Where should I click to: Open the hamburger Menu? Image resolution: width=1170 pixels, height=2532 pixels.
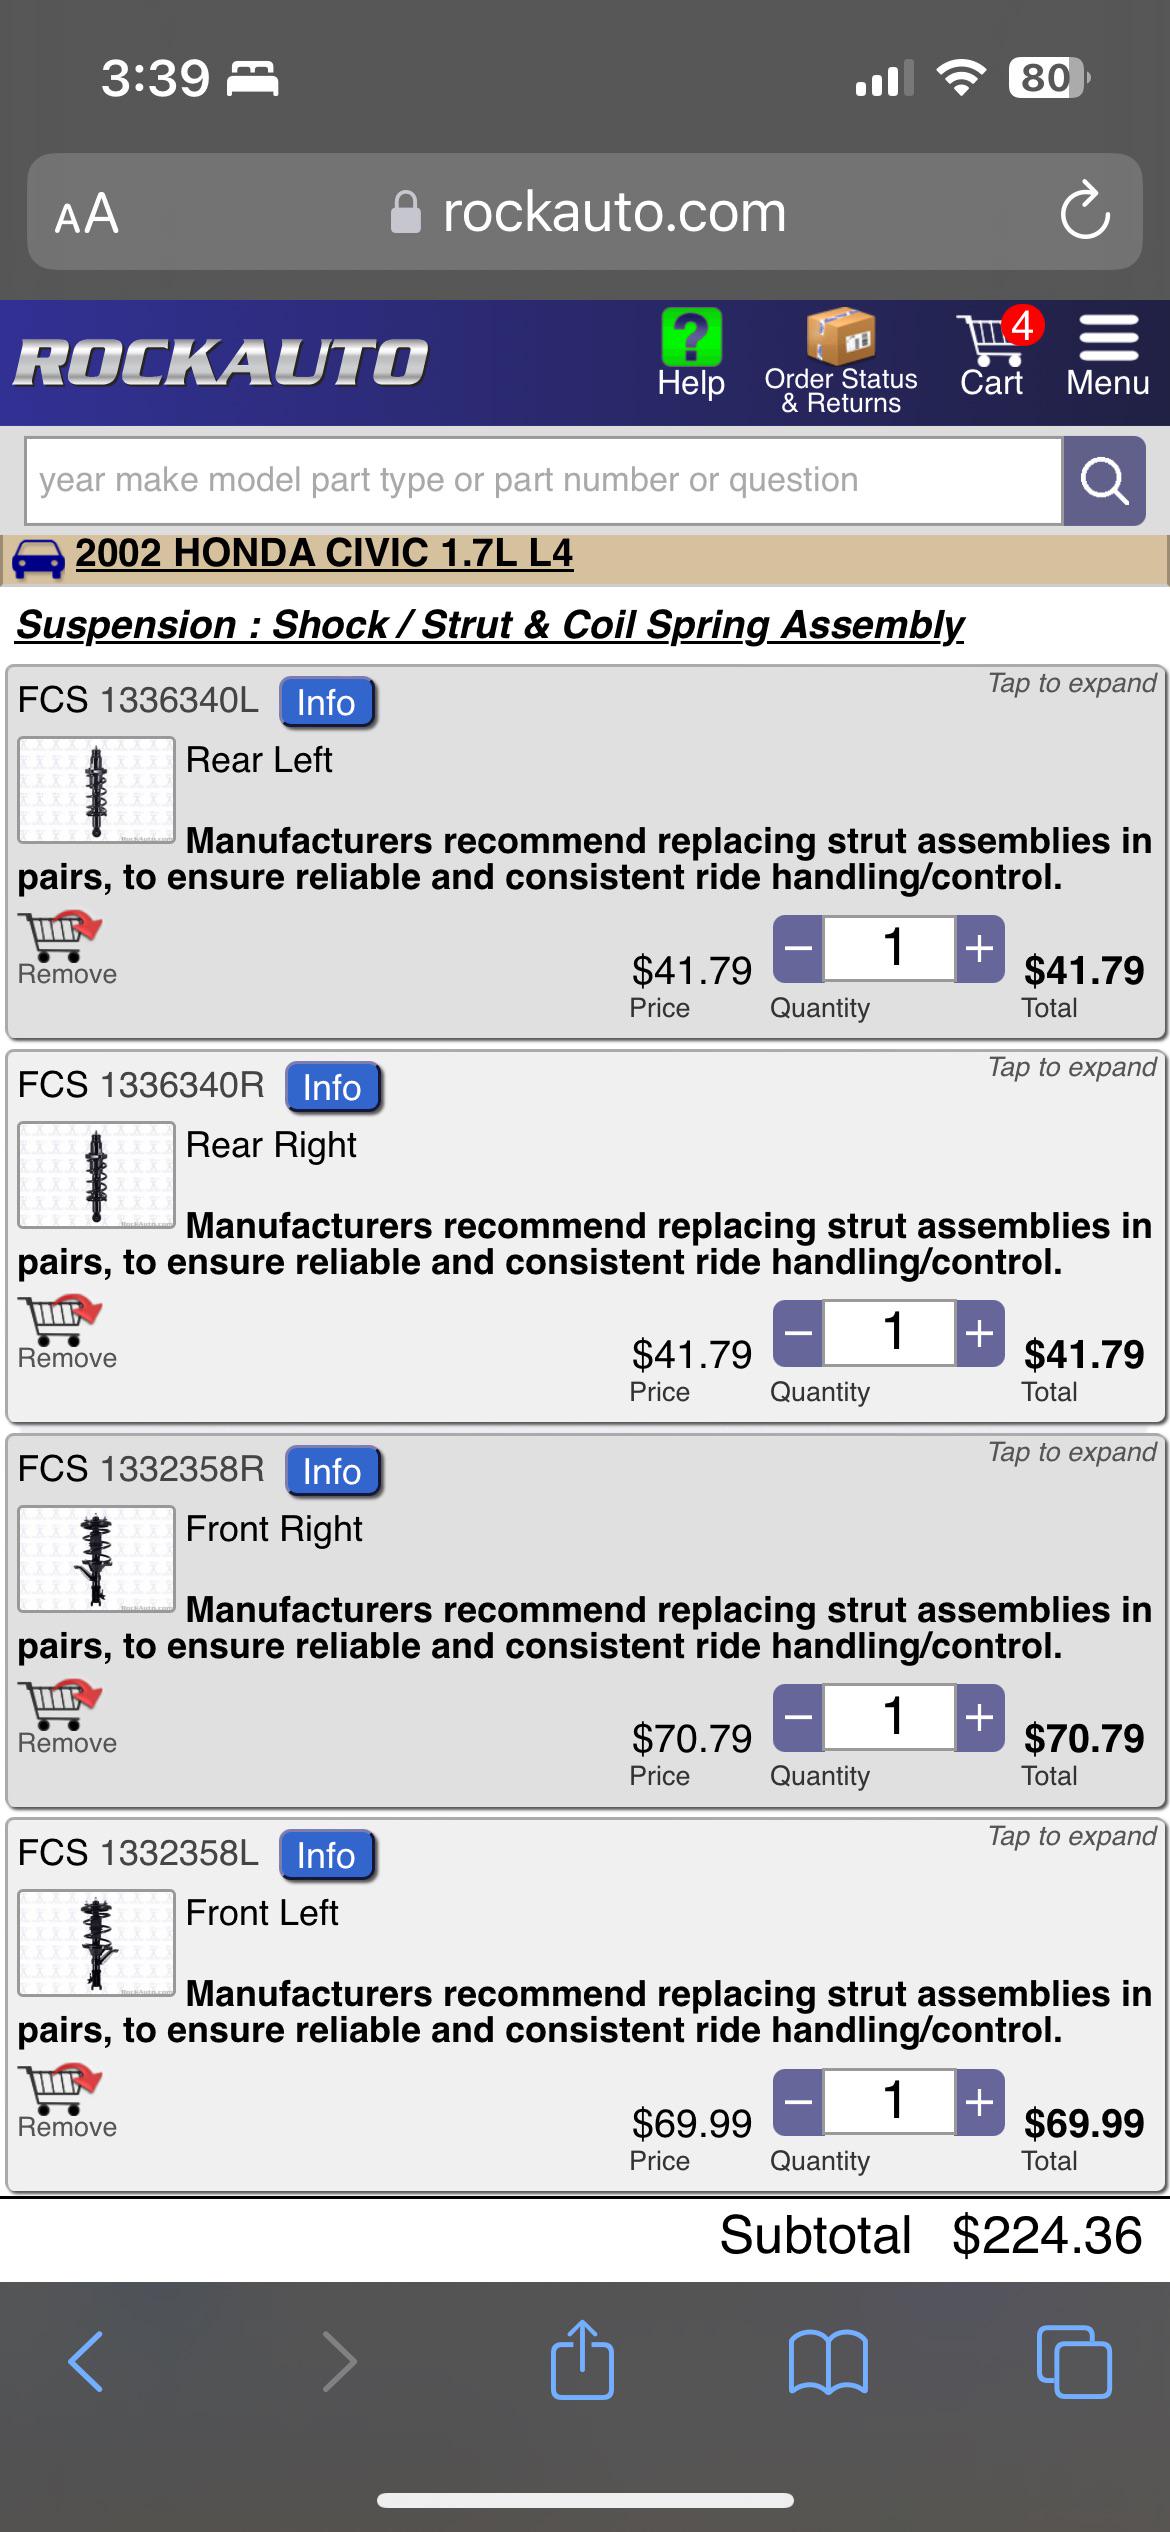click(1107, 345)
